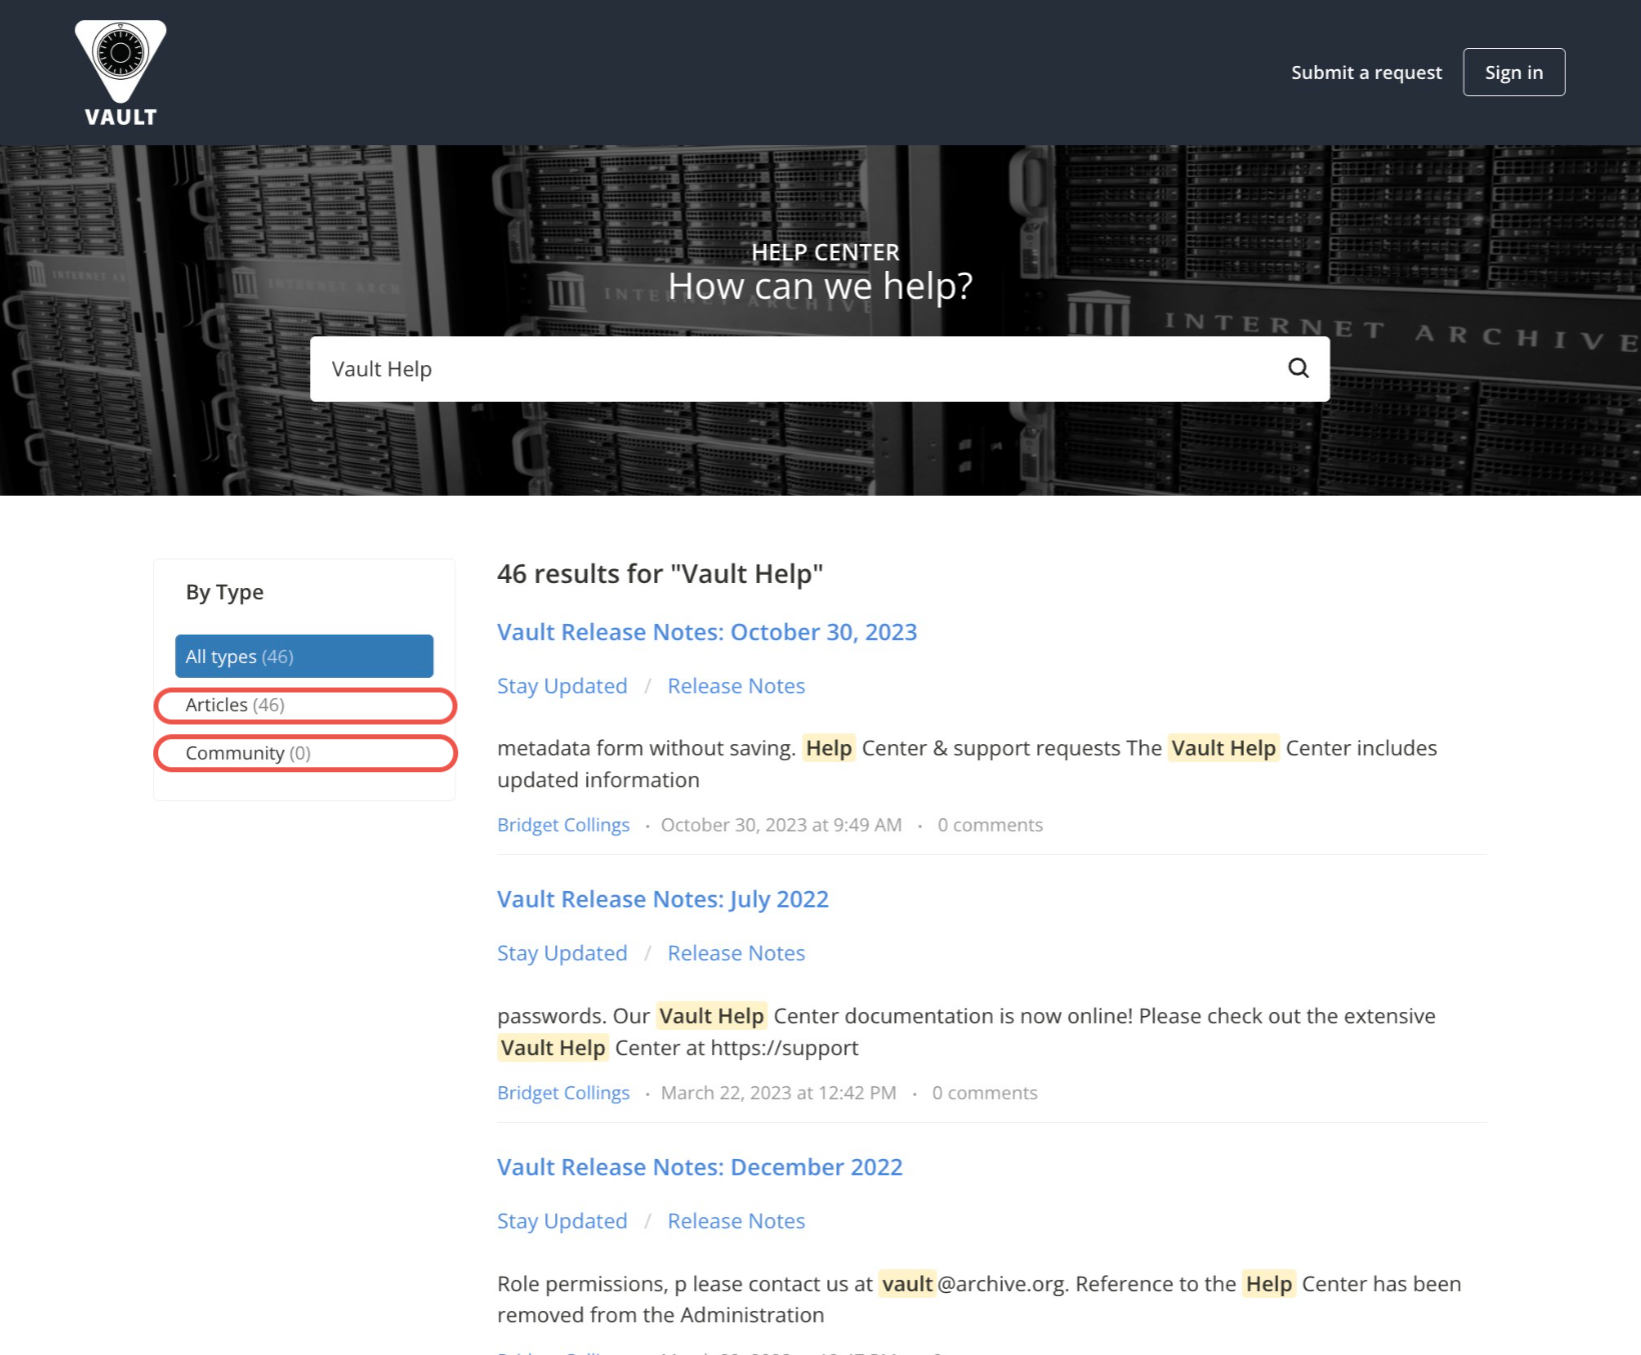Click 0 comments on the October 30 result
This screenshot has width=1641, height=1355.
[990, 825]
